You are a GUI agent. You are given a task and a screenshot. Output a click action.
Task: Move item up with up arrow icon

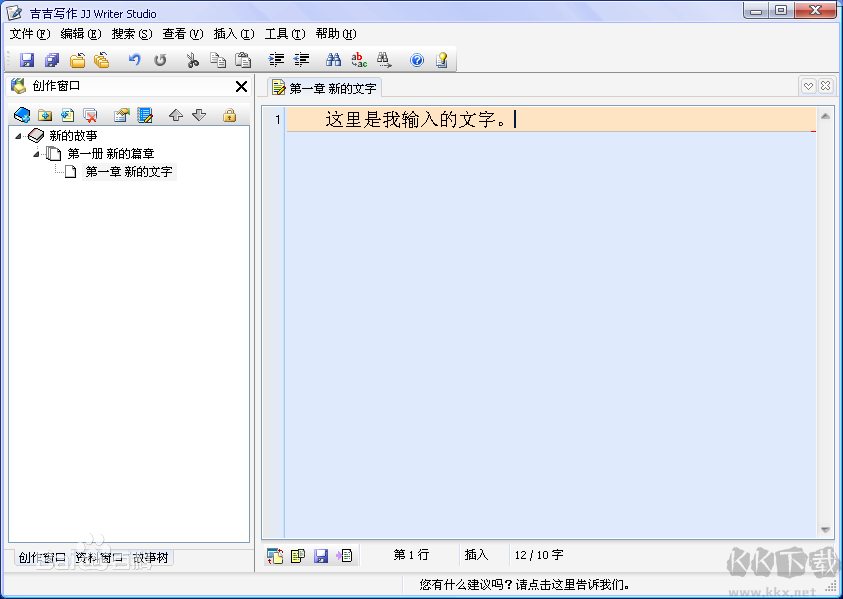coord(176,115)
